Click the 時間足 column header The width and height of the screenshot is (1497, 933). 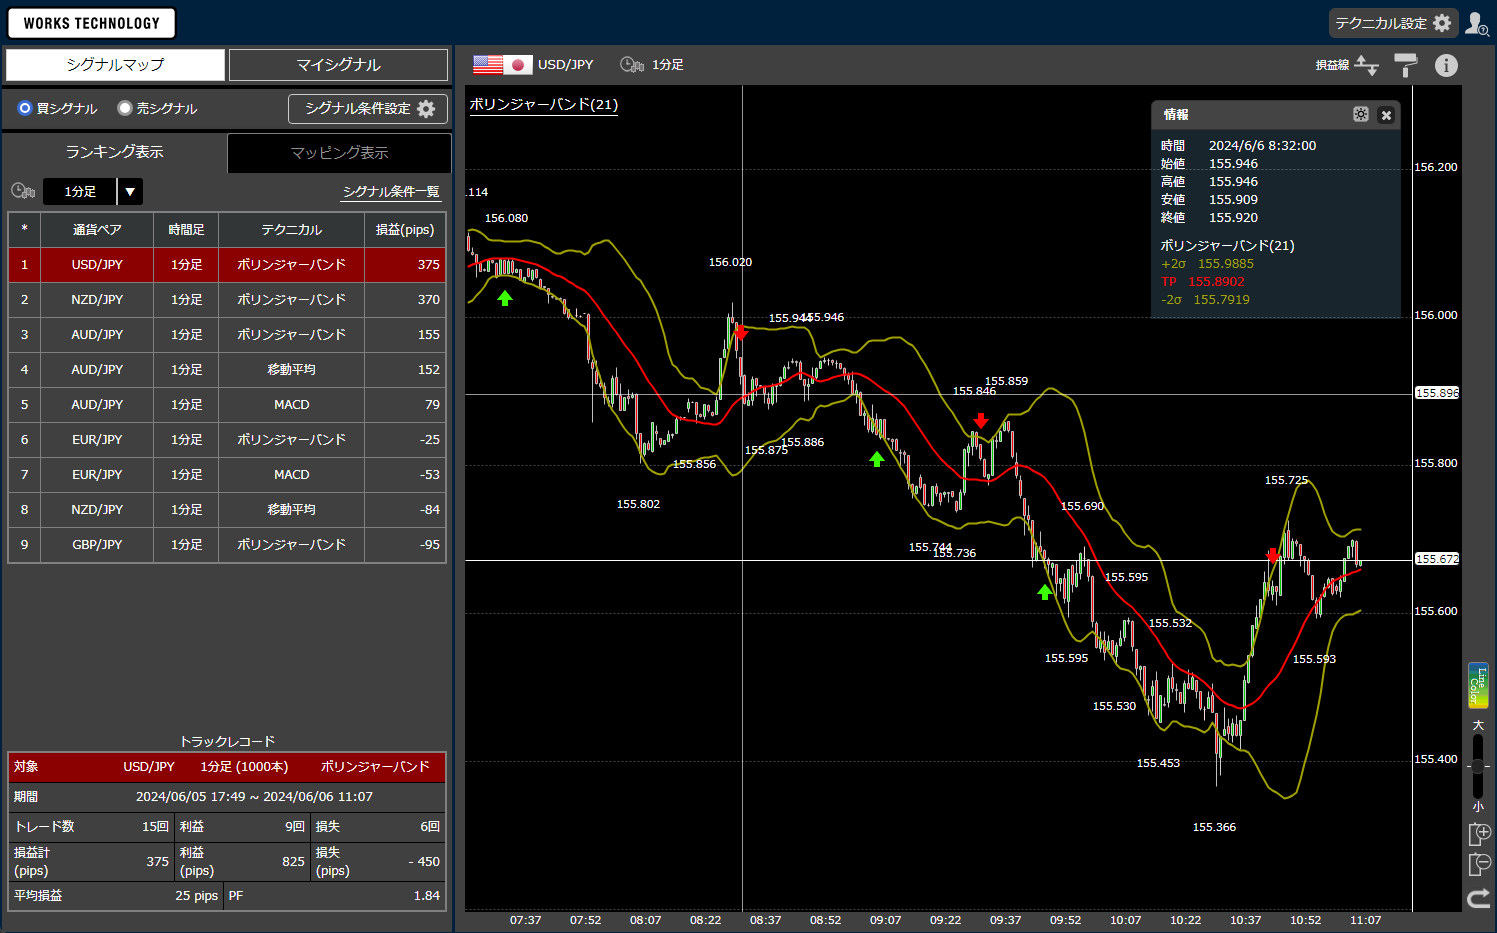click(x=186, y=230)
